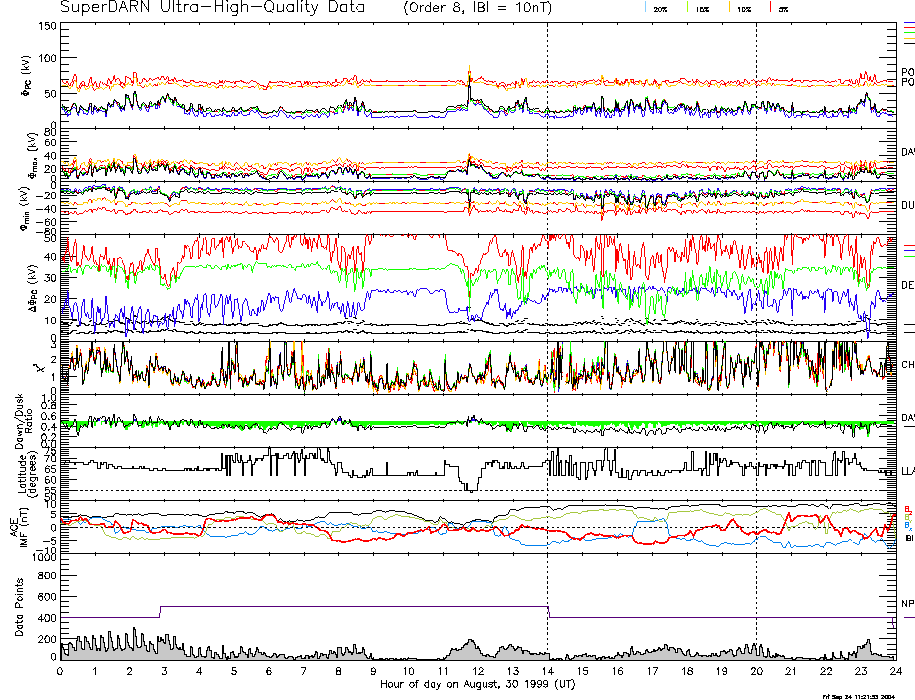Image resolution: width=915 pixels, height=700 pixels.
Task: Click the |B| label right of IMF panel
Action: [907, 539]
